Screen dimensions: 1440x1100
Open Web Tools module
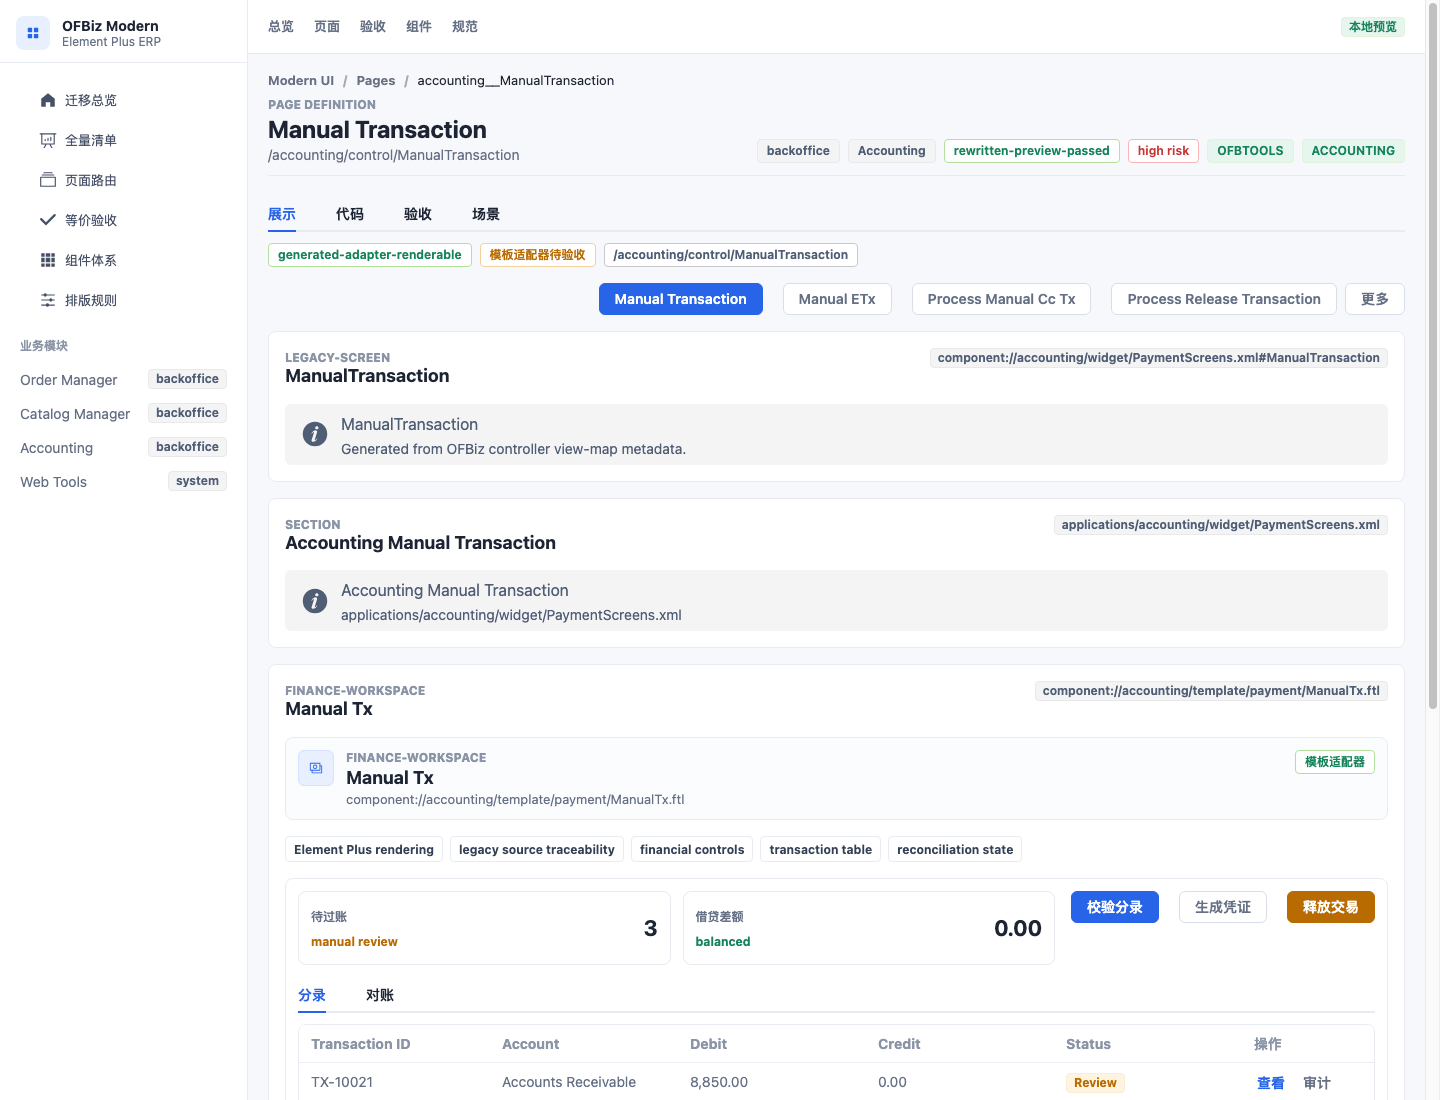pyautogui.click(x=124, y=482)
